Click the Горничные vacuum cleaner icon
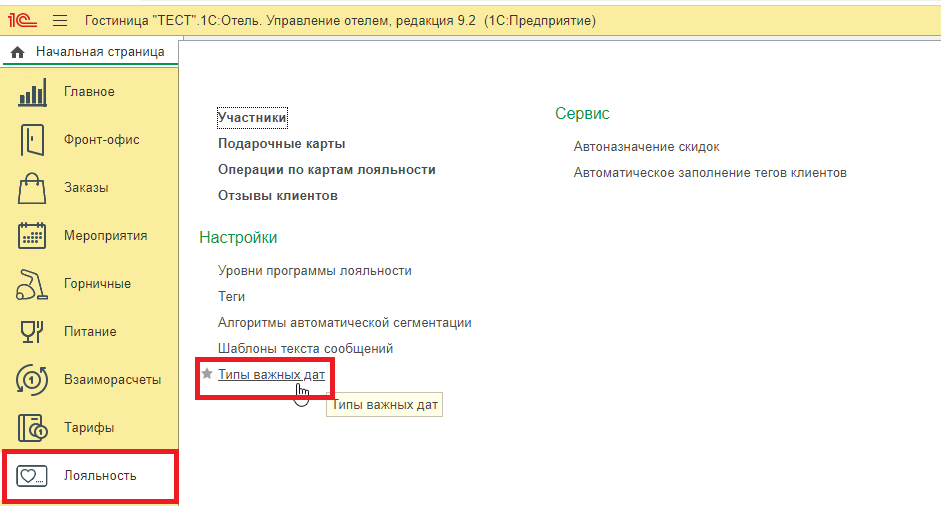941x506 pixels. [x=32, y=284]
